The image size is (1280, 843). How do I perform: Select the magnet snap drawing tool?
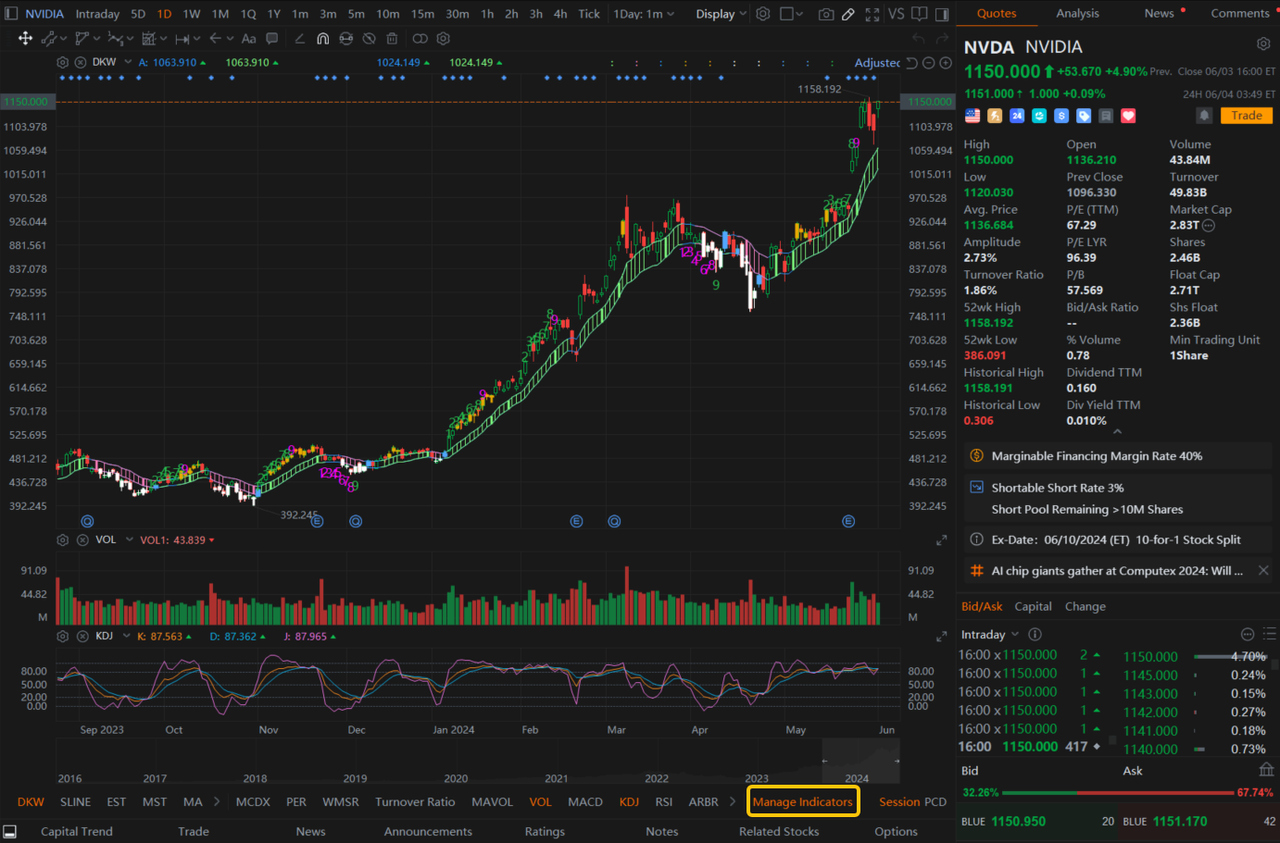(322, 38)
